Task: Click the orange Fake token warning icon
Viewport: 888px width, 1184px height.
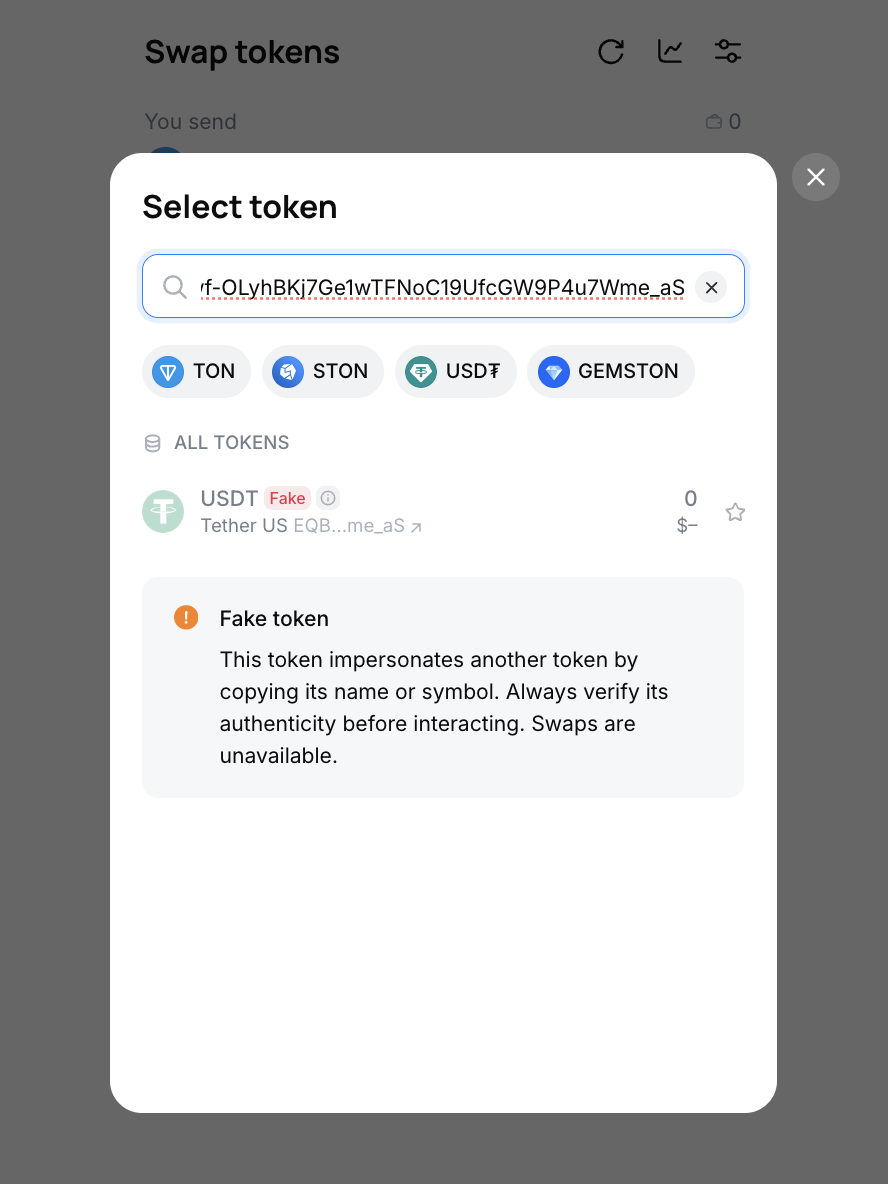Action: coord(186,617)
